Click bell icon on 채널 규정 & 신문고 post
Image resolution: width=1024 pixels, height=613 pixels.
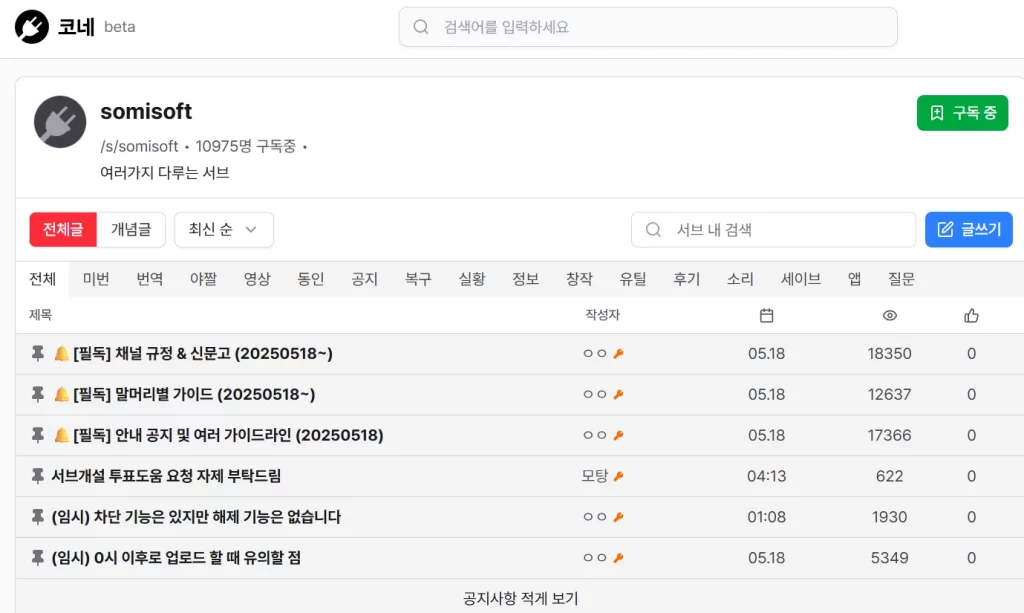click(61, 354)
